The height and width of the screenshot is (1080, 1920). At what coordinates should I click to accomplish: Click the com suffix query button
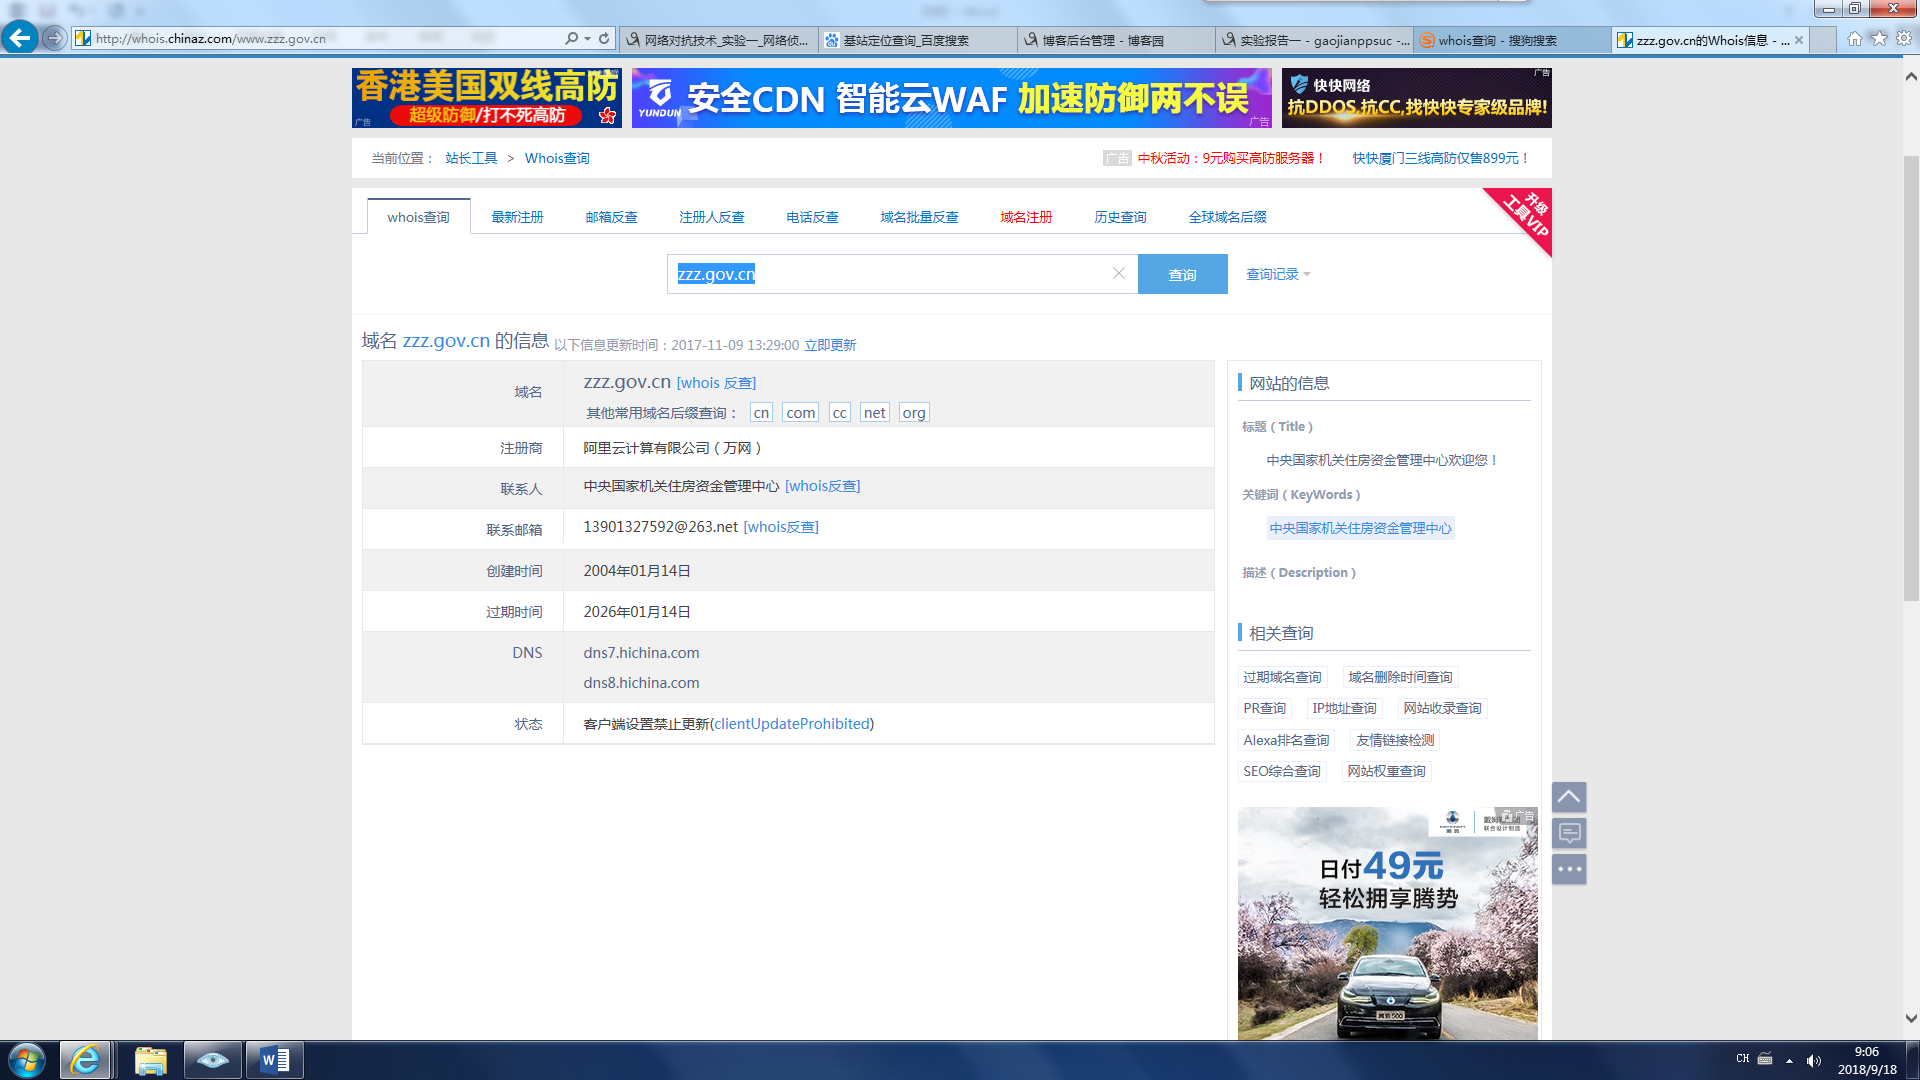(x=800, y=412)
